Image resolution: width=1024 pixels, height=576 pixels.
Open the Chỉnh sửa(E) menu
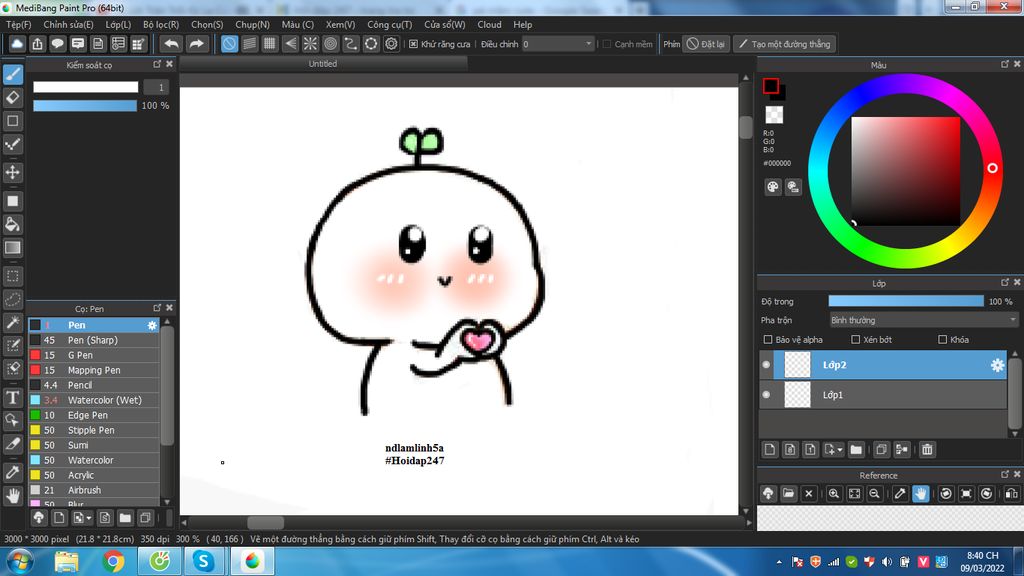coord(68,24)
